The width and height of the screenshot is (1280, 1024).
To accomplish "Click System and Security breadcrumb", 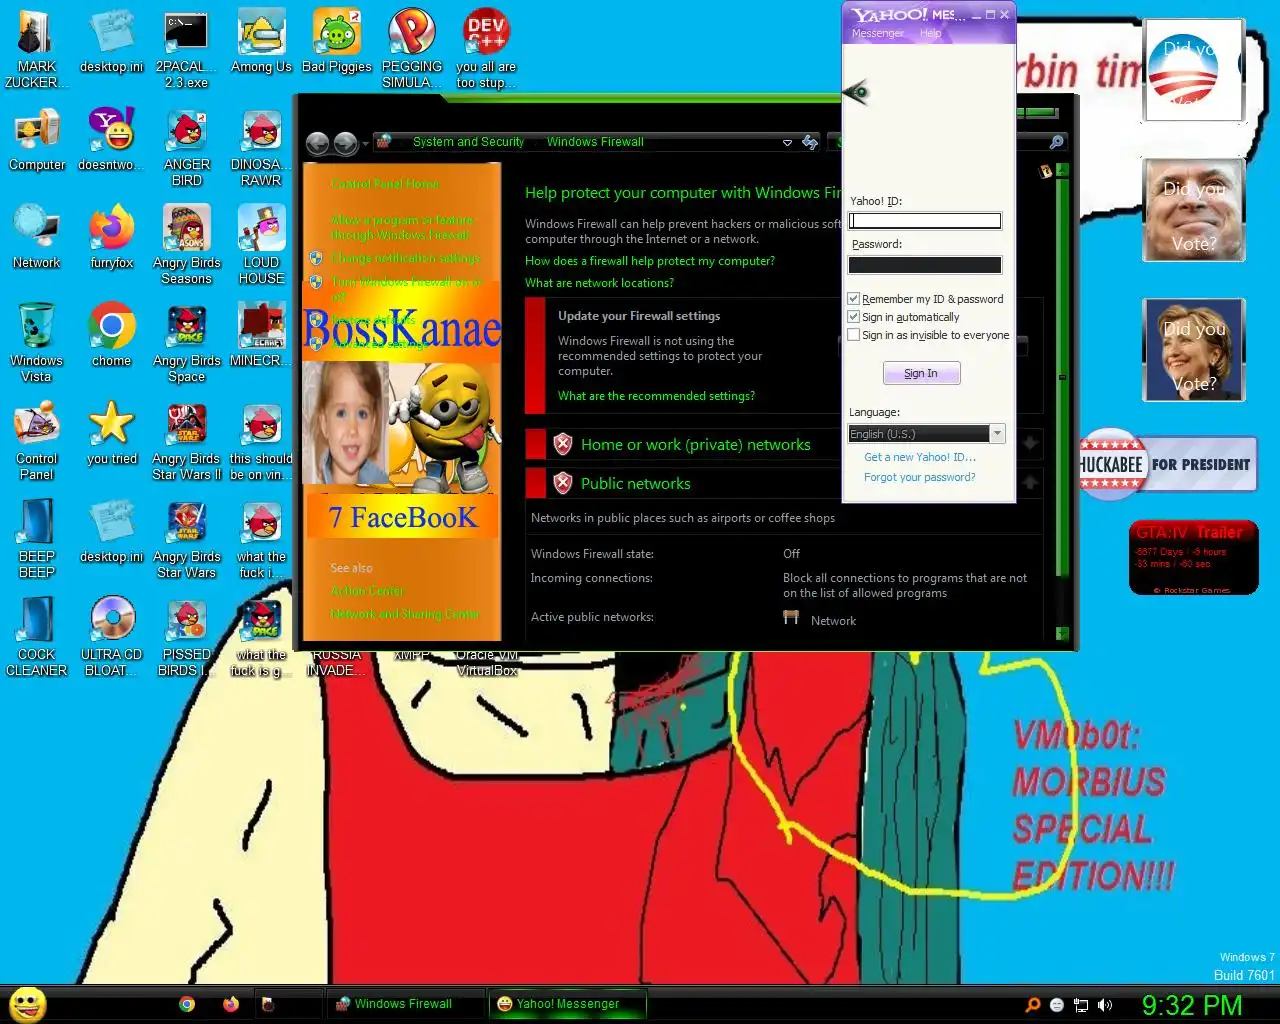I will [468, 142].
